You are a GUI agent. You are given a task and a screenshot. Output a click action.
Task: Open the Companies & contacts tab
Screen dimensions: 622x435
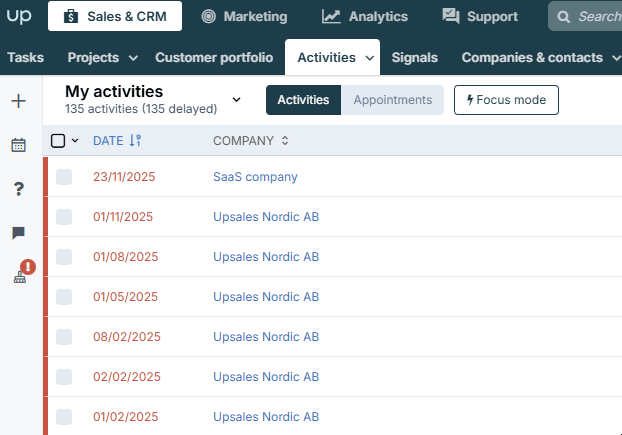[532, 57]
